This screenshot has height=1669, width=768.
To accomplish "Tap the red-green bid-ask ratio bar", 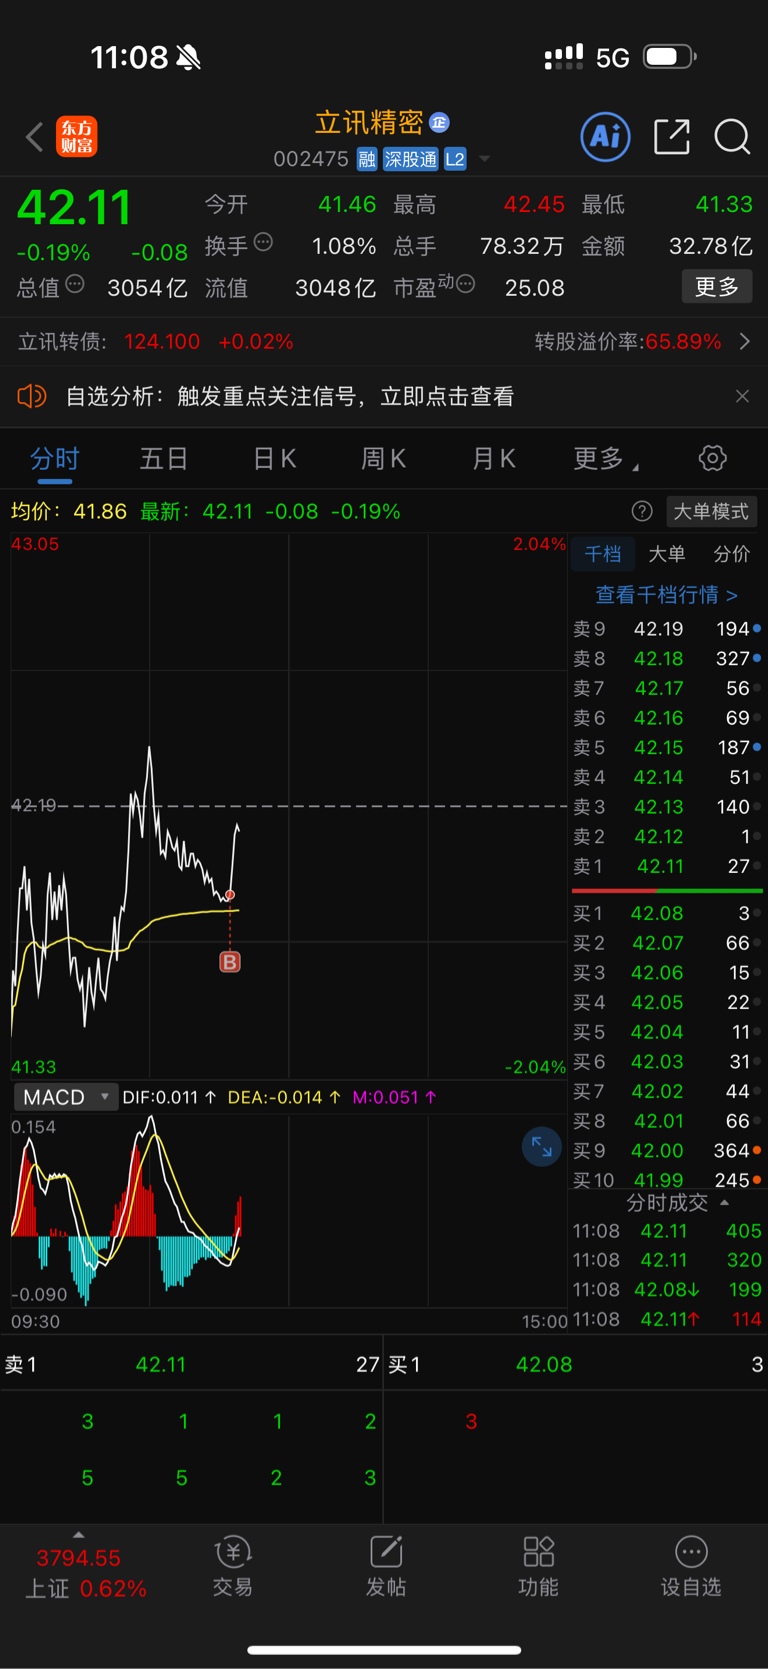I will click(x=667, y=890).
